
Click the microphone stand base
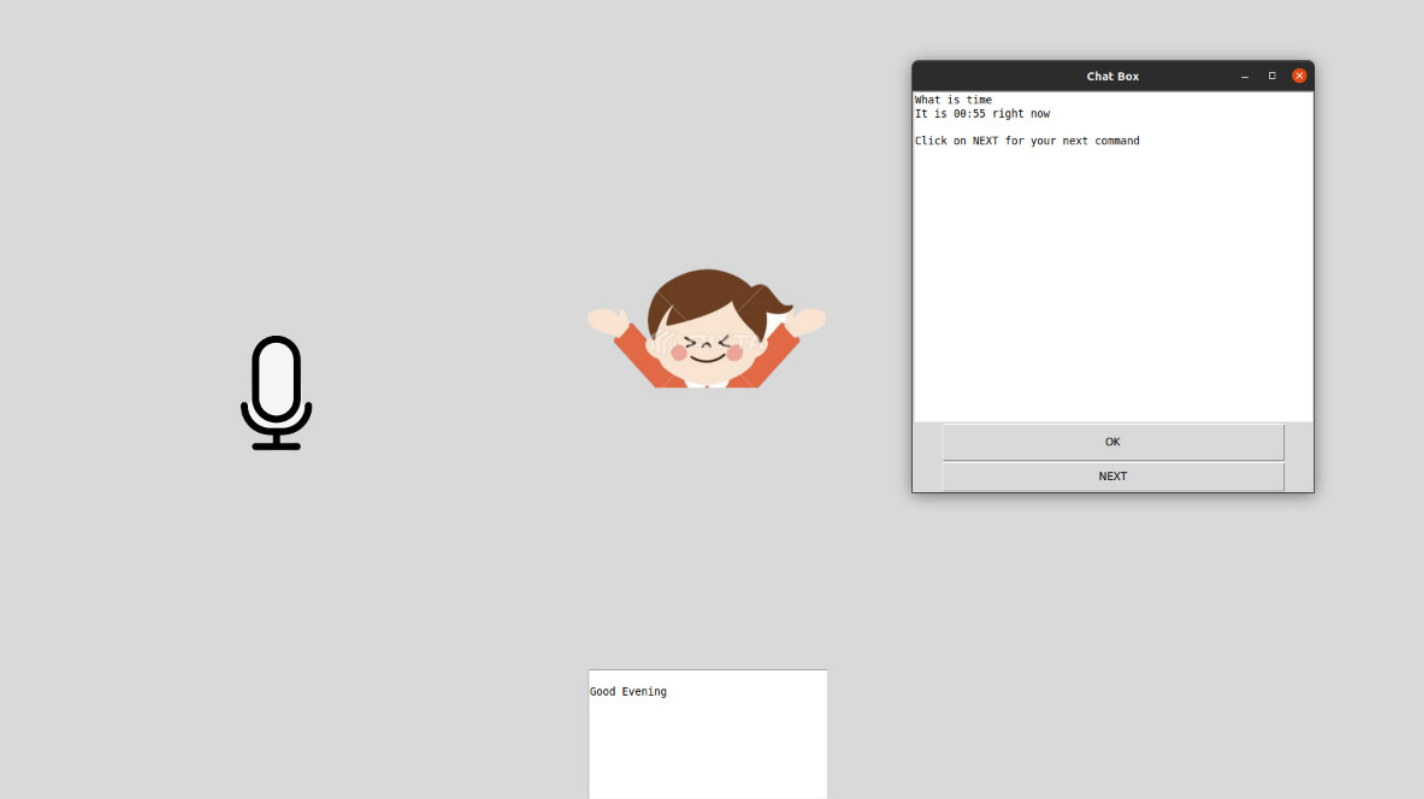coord(276,445)
